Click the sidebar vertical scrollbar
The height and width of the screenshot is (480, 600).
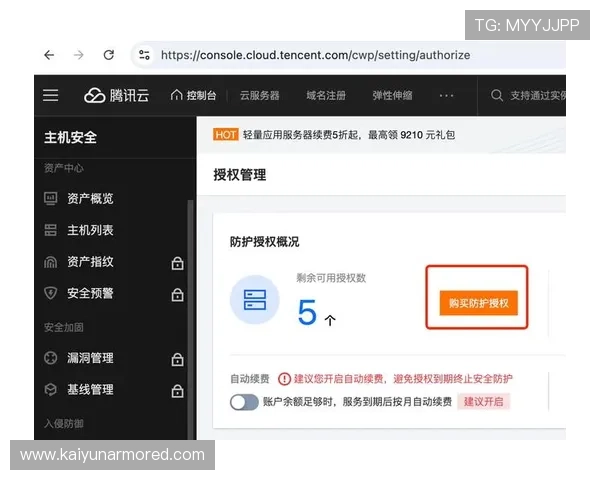click(190, 320)
